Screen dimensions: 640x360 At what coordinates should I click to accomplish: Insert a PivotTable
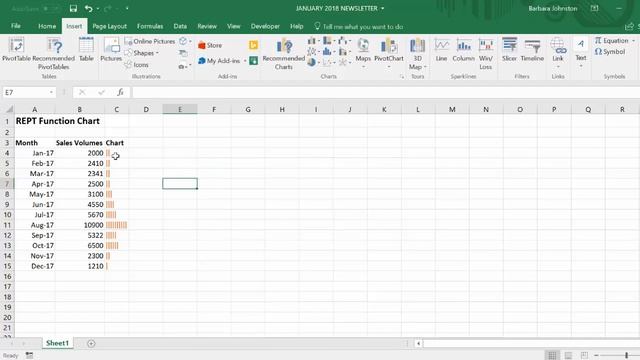(16, 50)
